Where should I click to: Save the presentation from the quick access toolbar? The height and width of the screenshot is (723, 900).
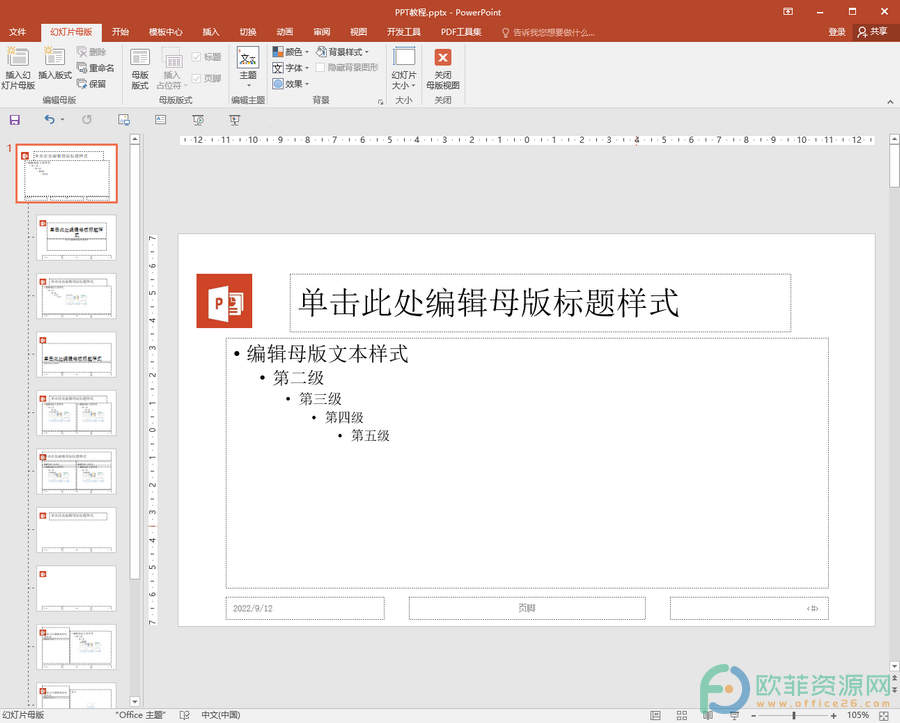(x=15, y=120)
